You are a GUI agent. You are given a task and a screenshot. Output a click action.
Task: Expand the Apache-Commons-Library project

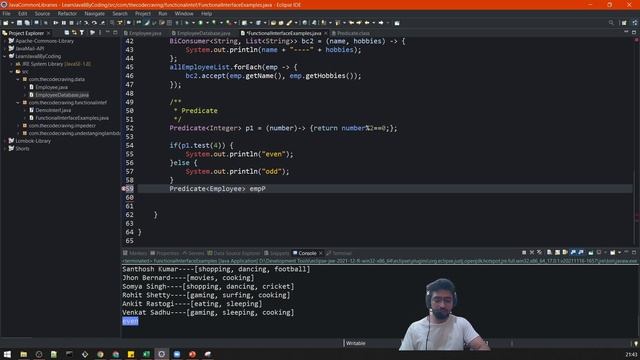point(5,41)
